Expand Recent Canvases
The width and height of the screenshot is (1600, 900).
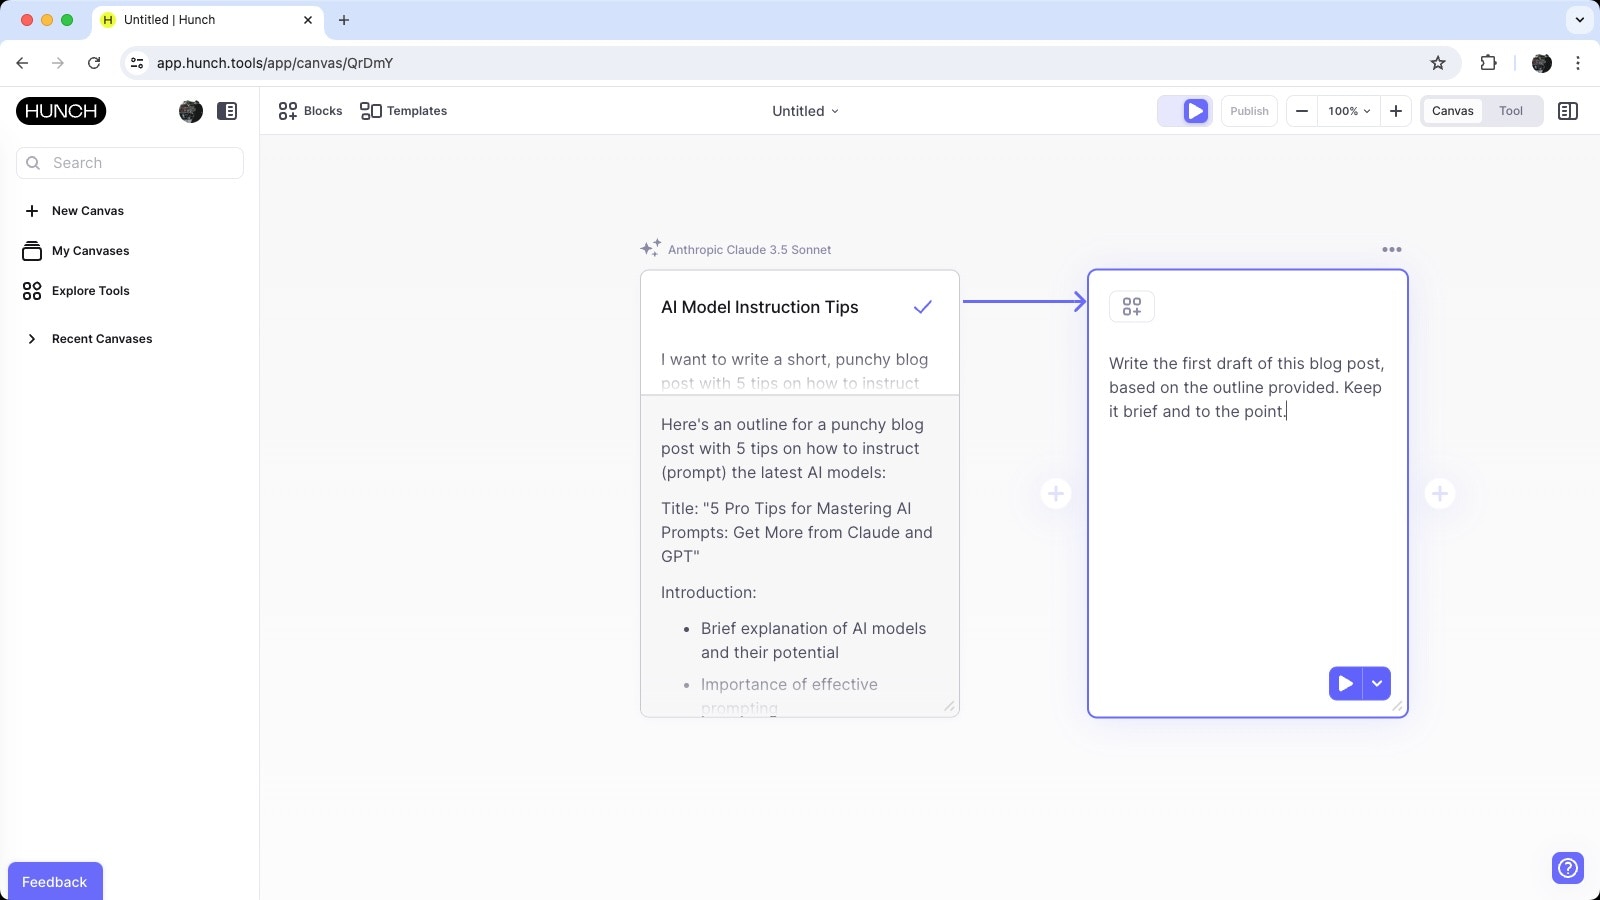[x=101, y=338]
